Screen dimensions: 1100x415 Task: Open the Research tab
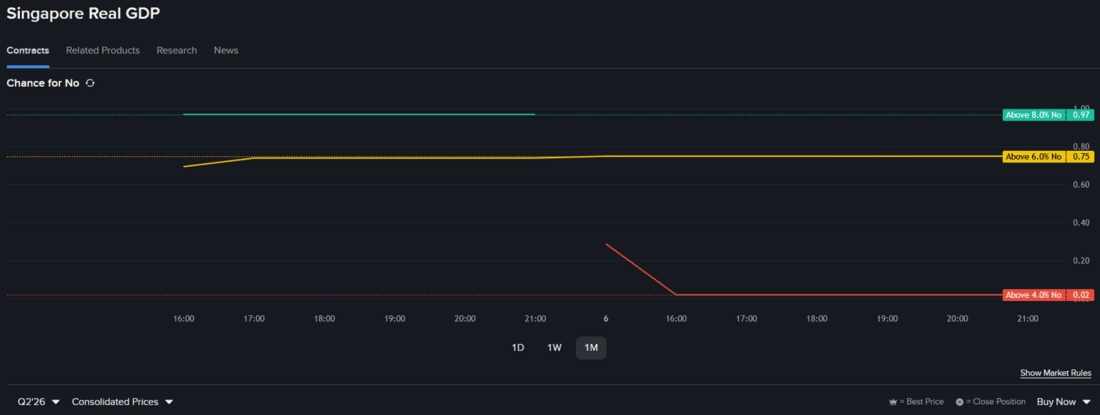(x=177, y=50)
